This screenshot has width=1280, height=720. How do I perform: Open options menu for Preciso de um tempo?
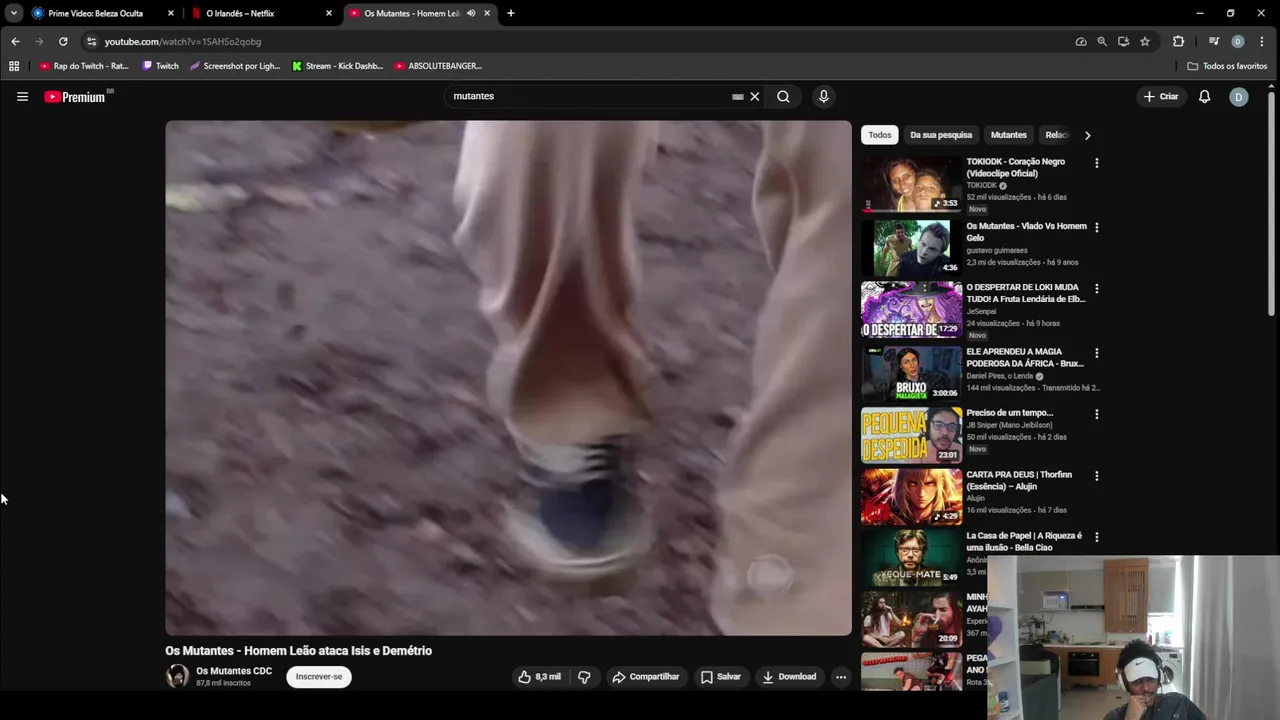[x=1096, y=415]
